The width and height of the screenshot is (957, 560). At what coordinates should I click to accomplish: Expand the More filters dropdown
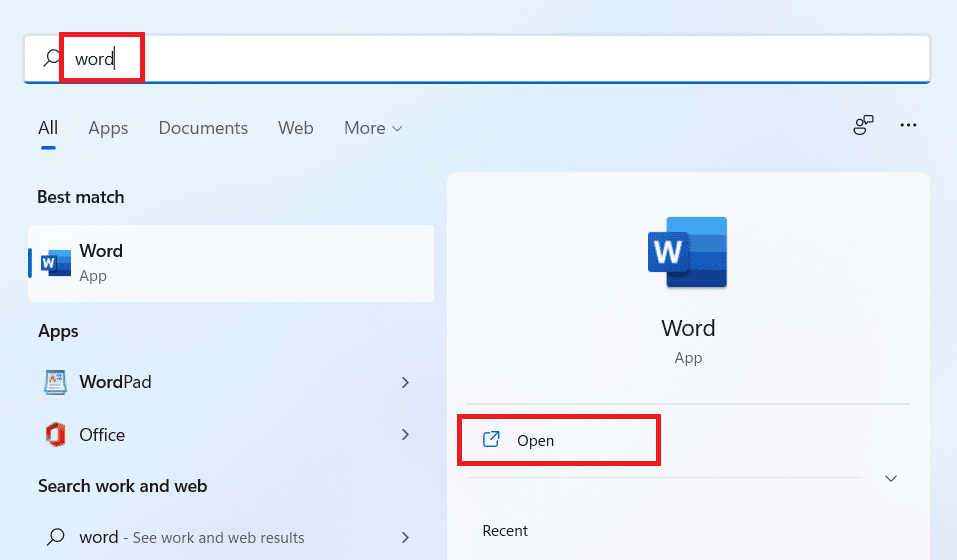(x=373, y=128)
